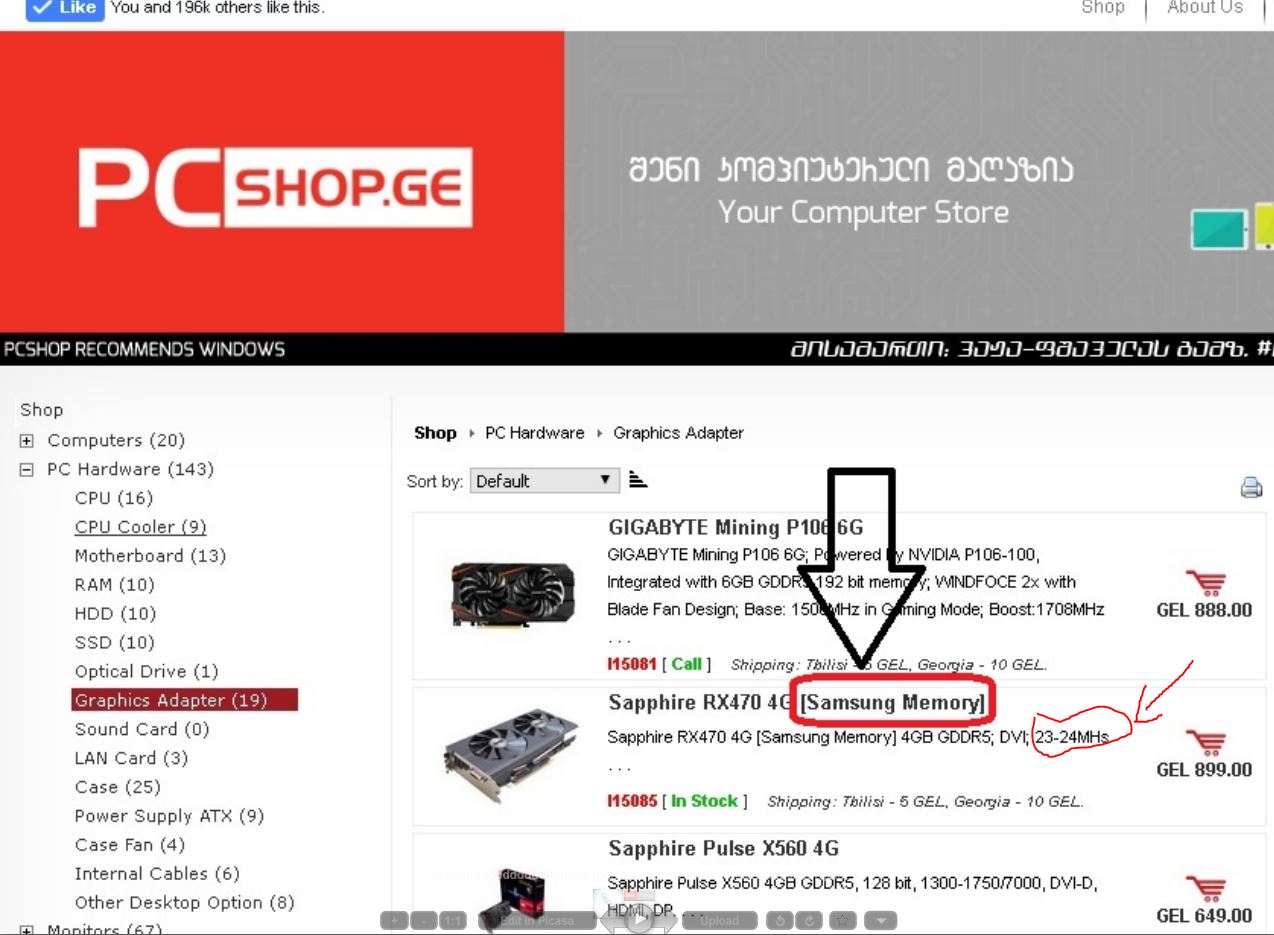
Task: Click the Like button
Action: (65, 8)
